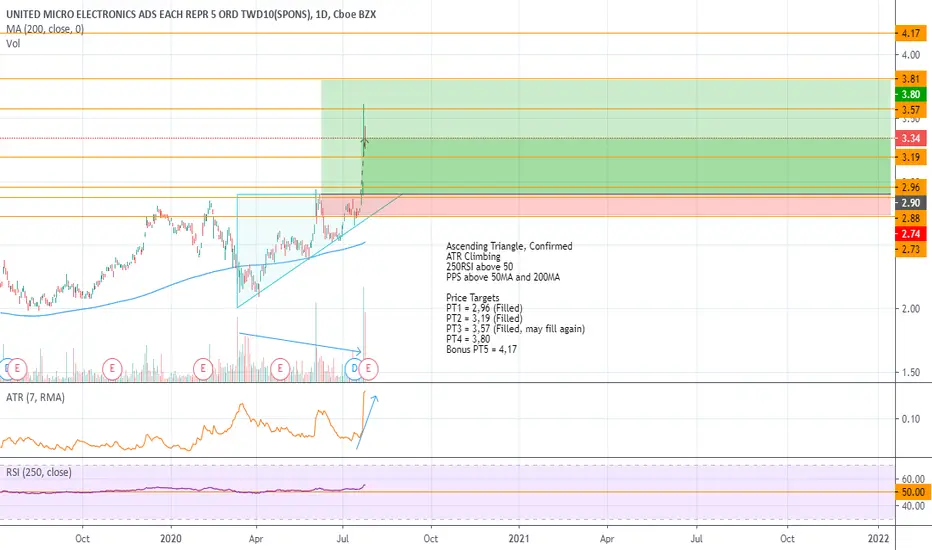Select the '250RSI above 50' annotation line
932x550 pixels.
(x=480, y=267)
